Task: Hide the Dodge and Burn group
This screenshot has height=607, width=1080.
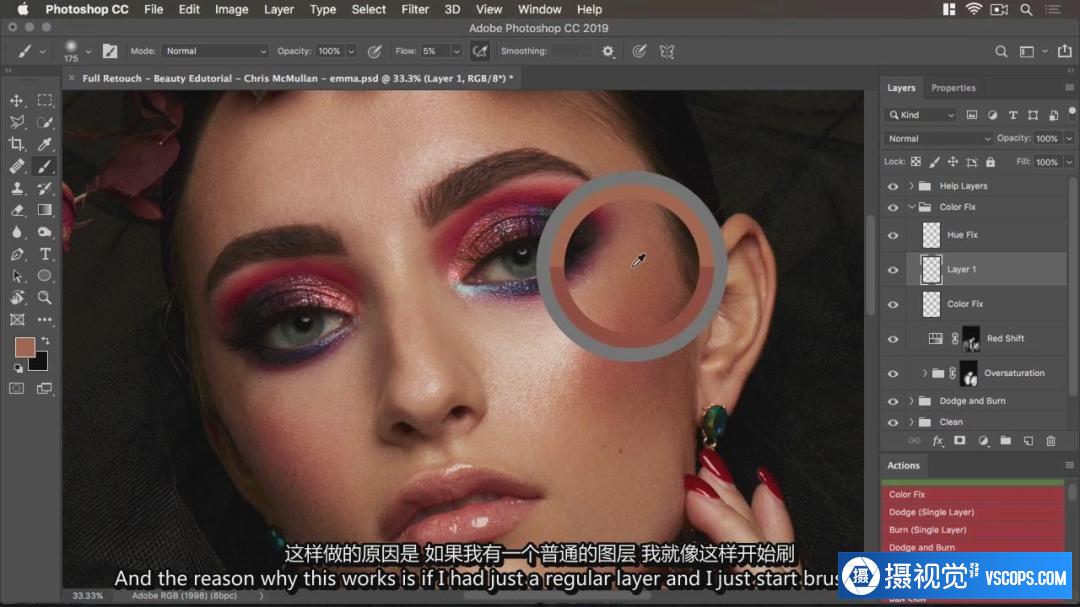Action: point(893,401)
